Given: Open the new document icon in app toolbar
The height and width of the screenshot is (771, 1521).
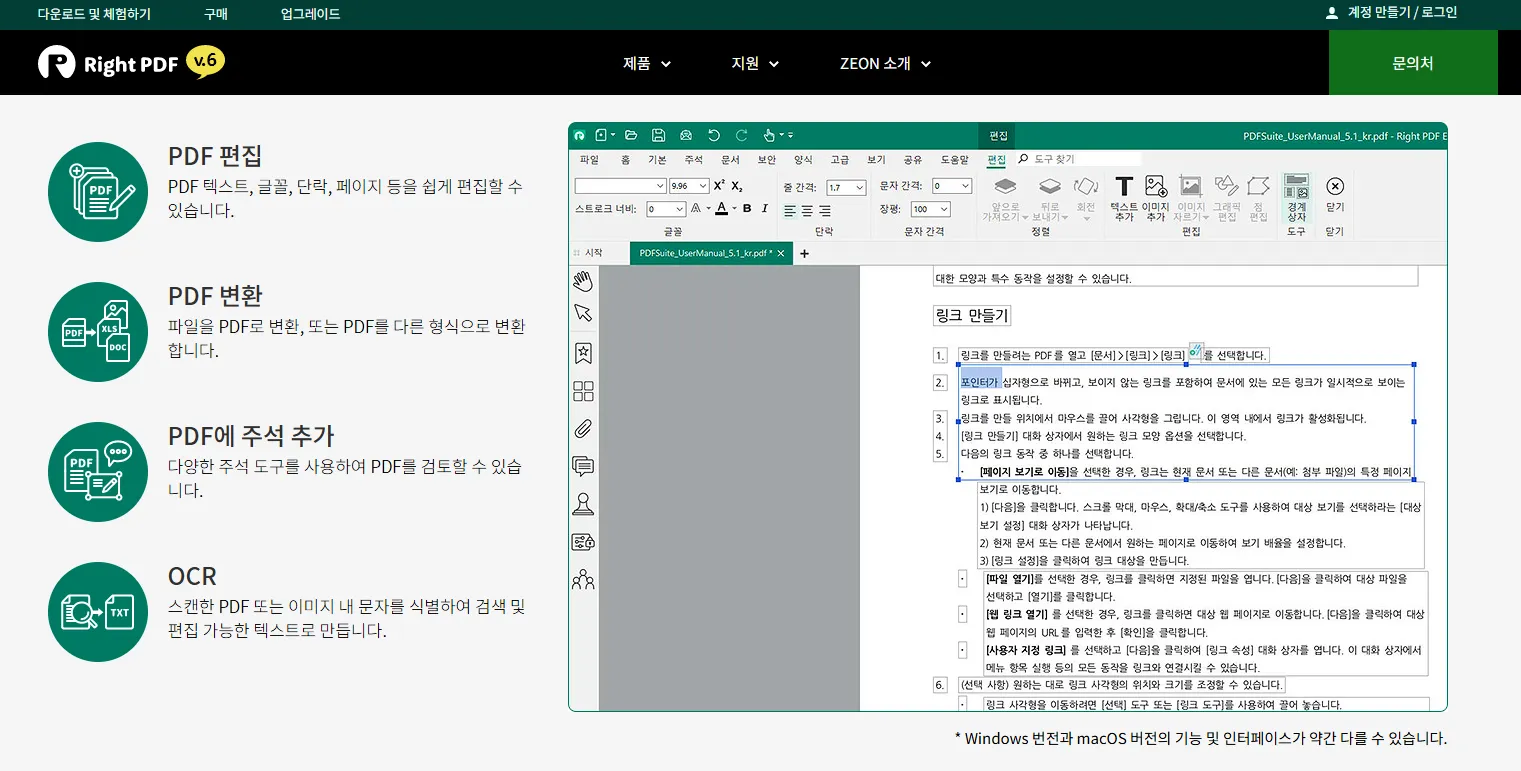Looking at the screenshot, I should tap(603, 135).
